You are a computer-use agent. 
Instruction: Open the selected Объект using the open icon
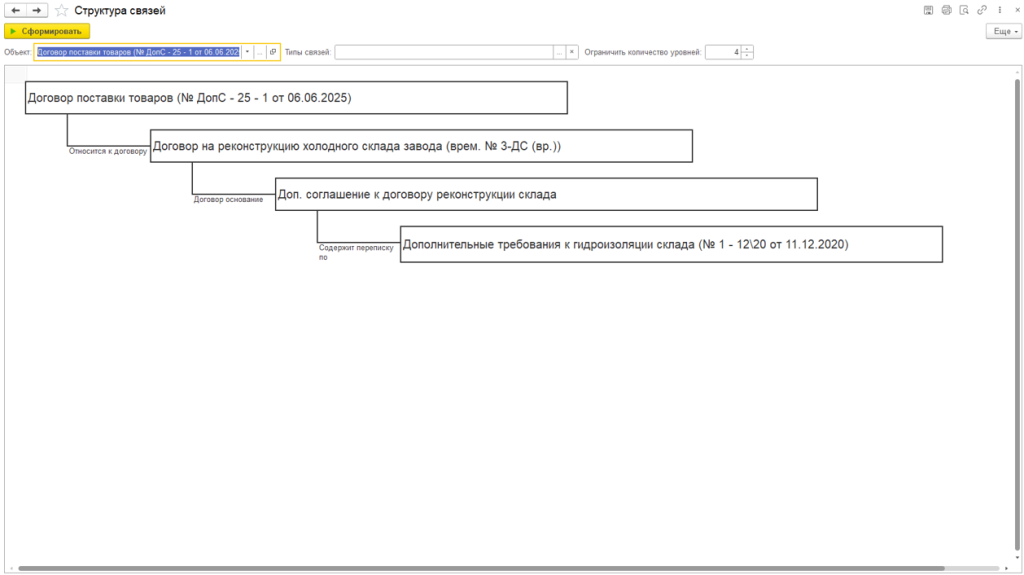coord(273,52)
